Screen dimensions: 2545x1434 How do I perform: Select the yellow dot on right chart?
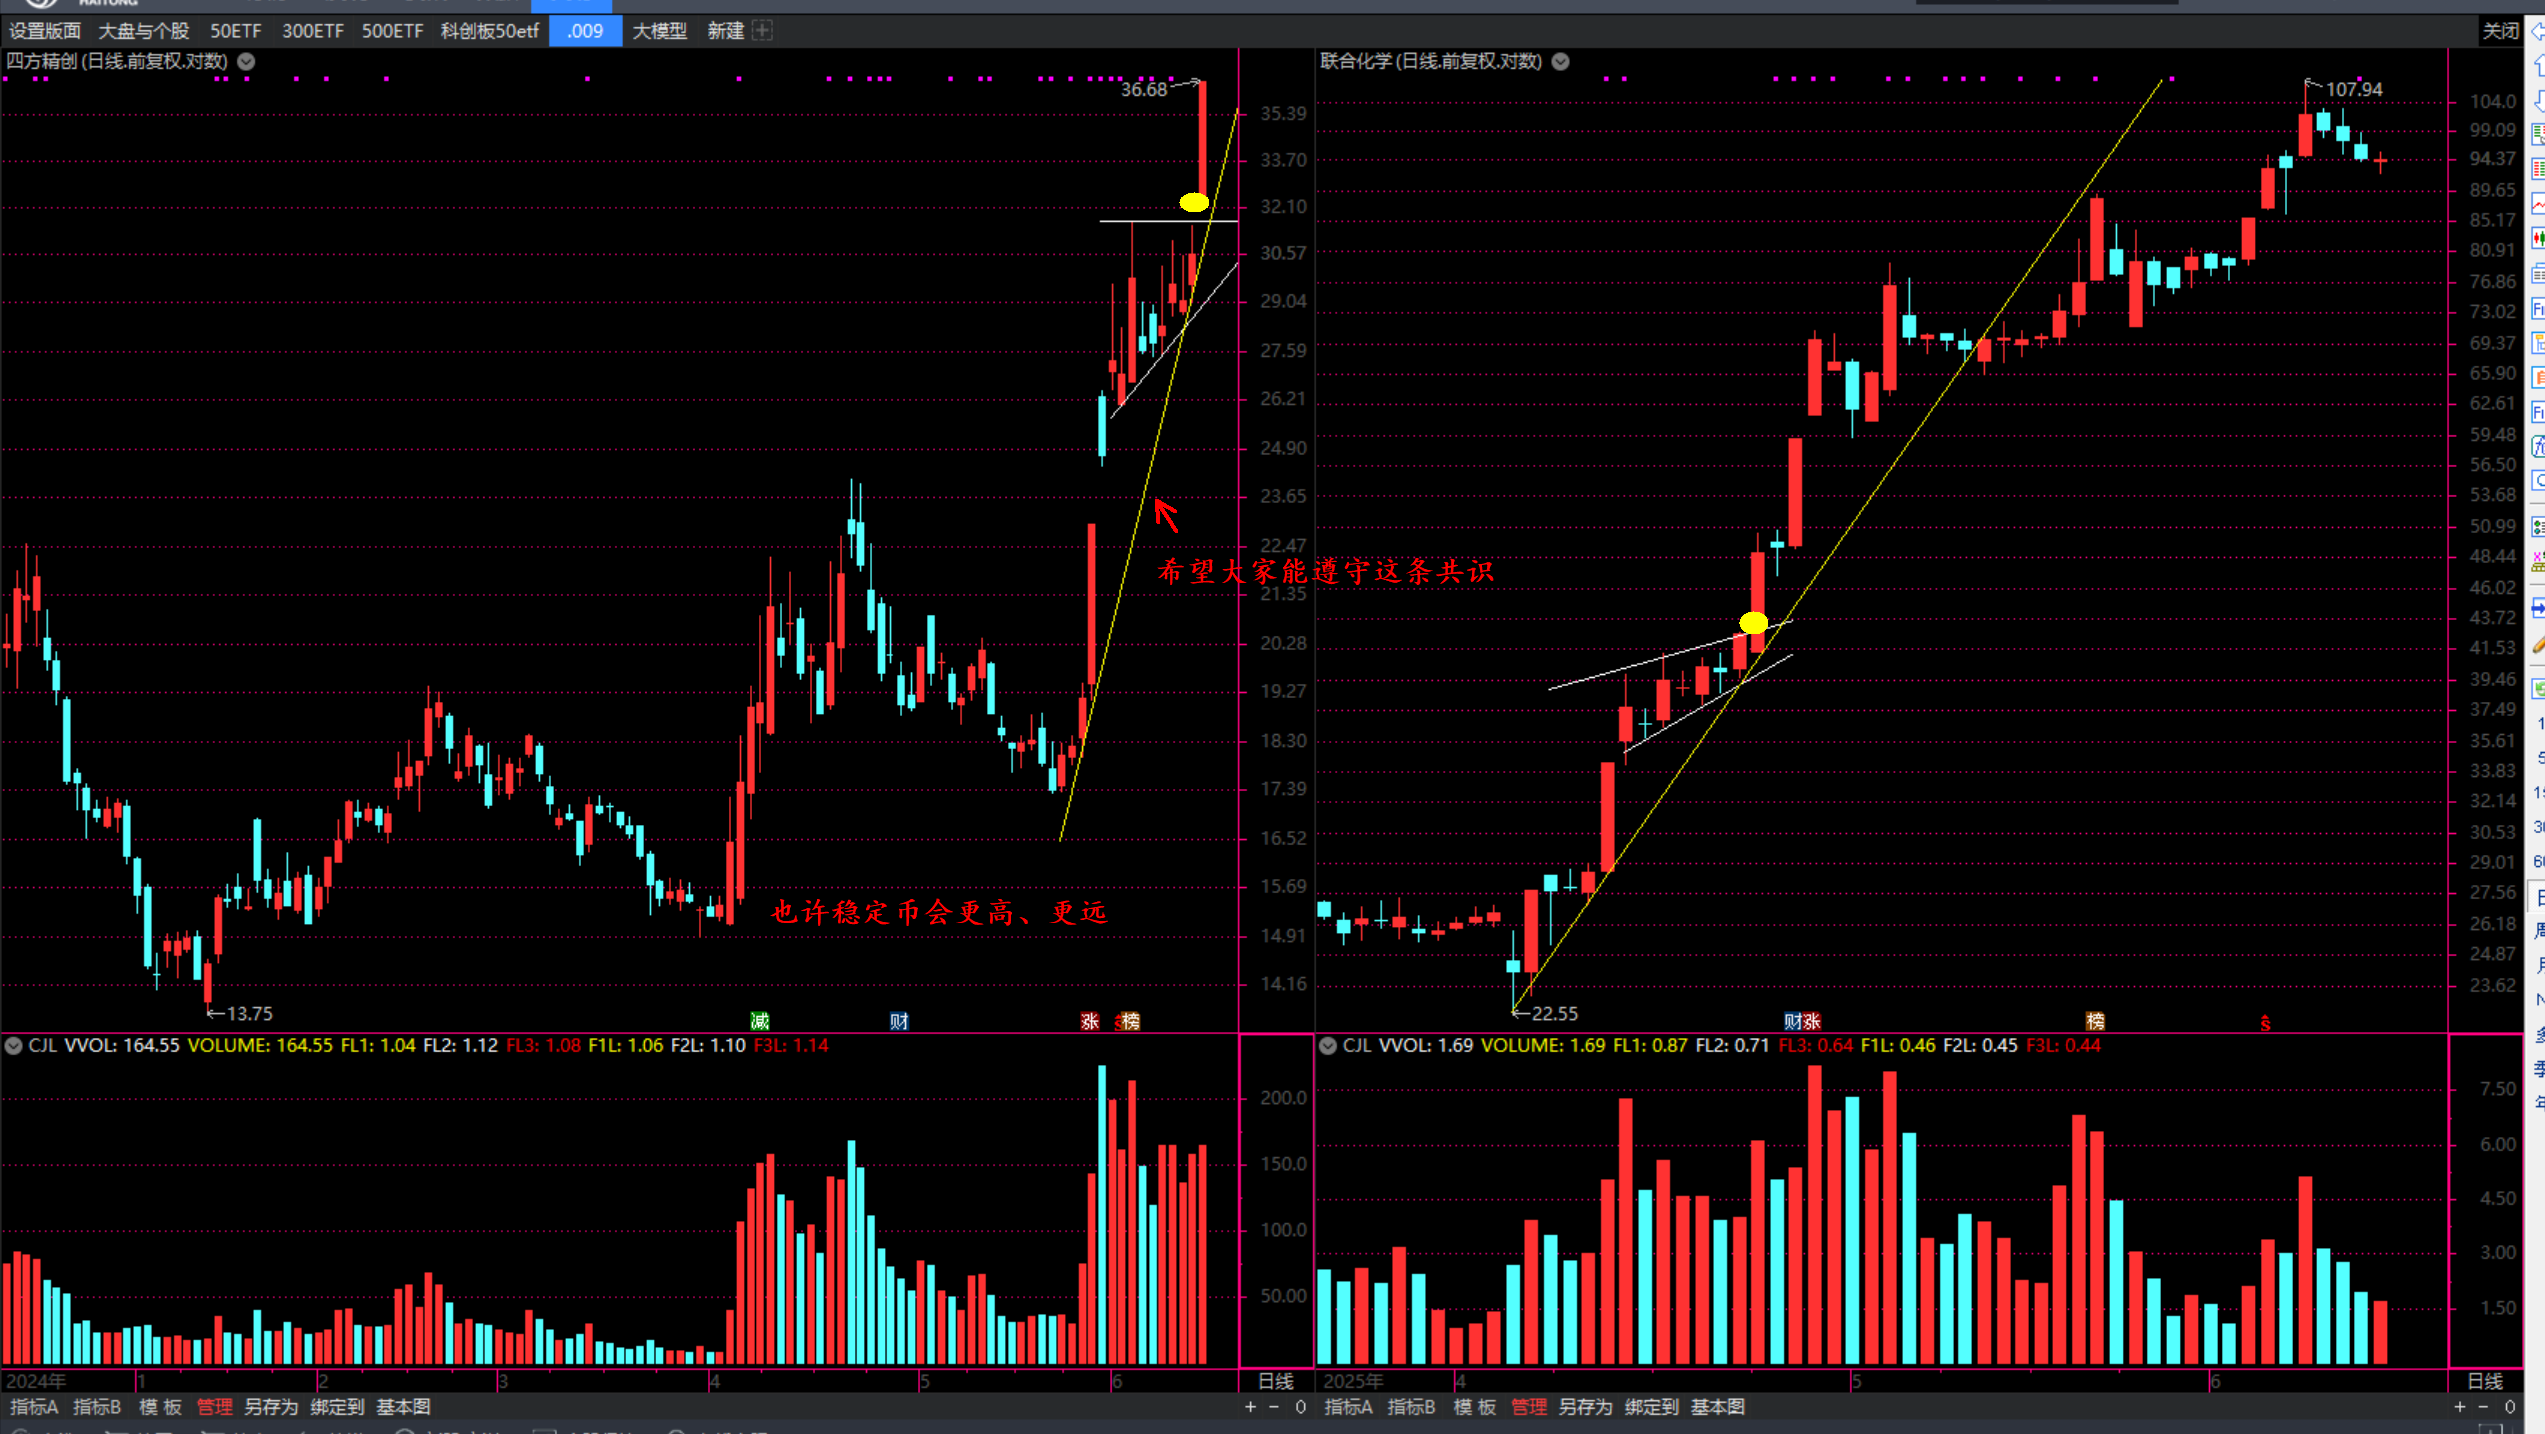pyautogui.click(x=1753, y=623)
